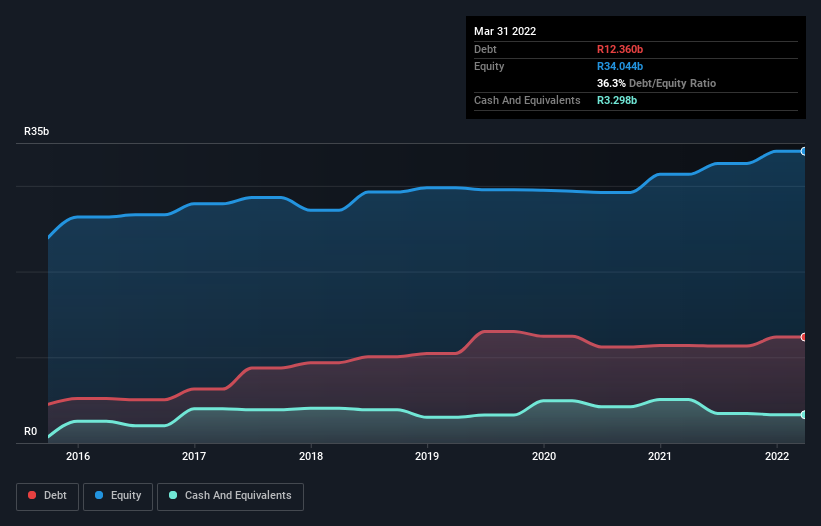Select the 2016 x-axis label

(x=78, y=456)
